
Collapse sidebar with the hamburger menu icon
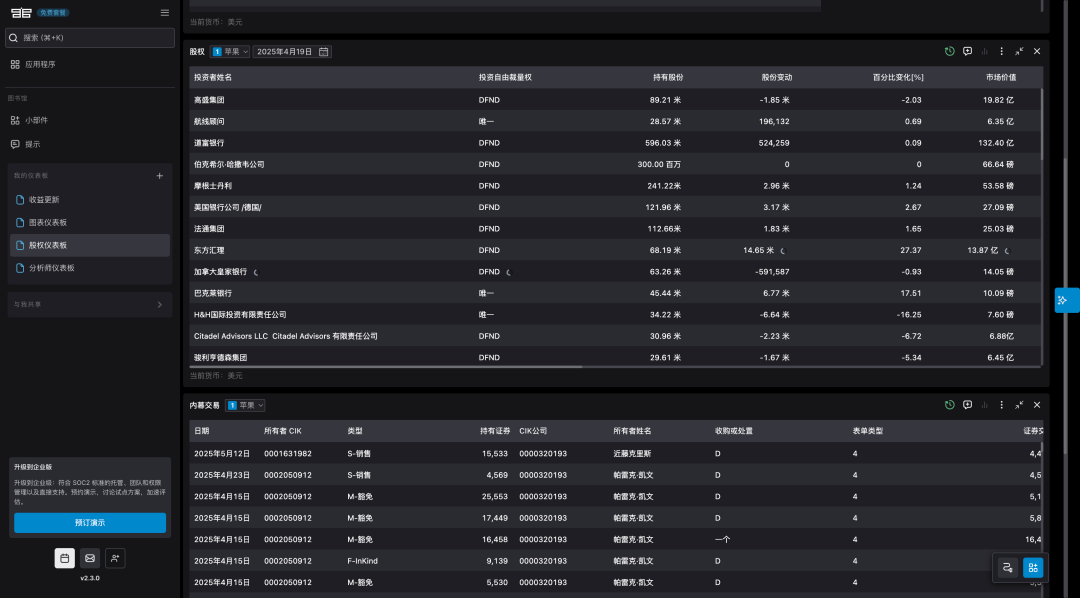coord(165,12)
